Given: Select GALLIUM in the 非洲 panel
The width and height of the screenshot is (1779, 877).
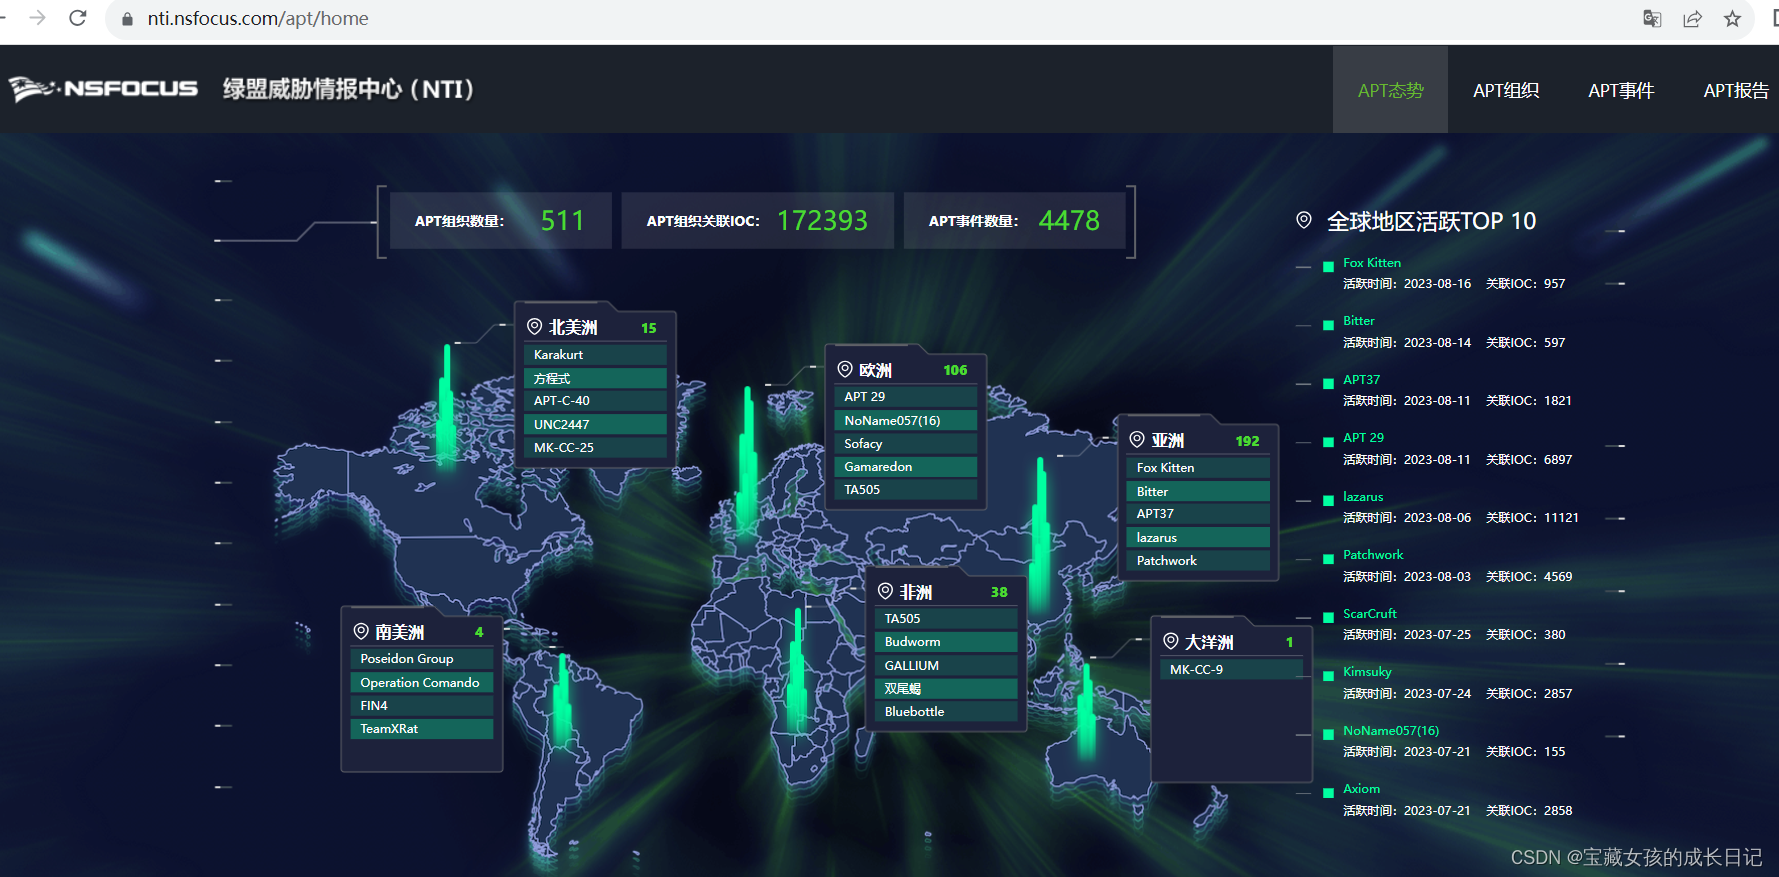Looking at the screenshot, I should click(x=946, y=666).
